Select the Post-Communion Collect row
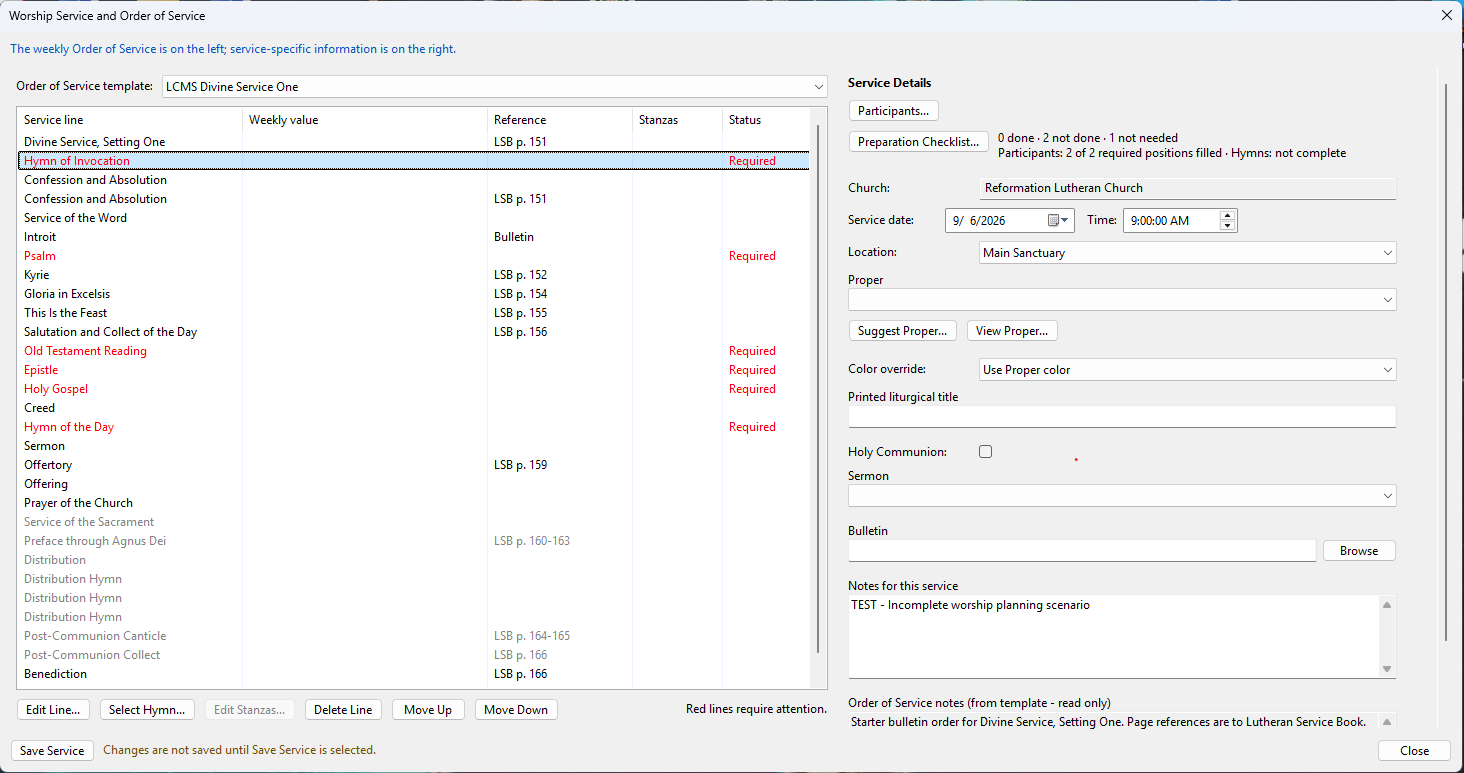 coord(414,655)
